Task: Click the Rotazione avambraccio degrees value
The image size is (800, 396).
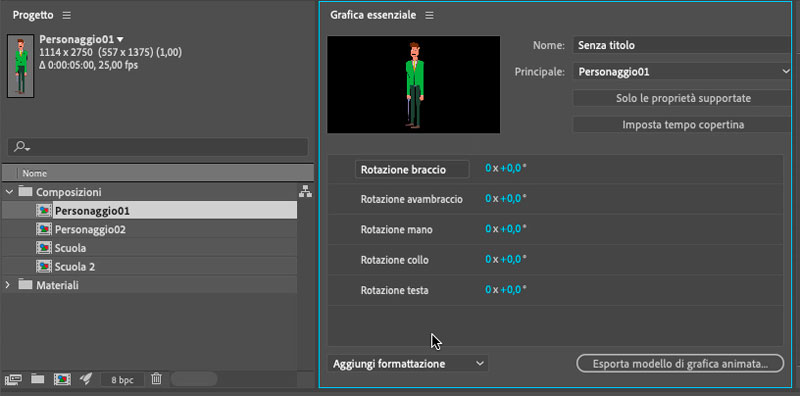Action: (x=511, y=199)
